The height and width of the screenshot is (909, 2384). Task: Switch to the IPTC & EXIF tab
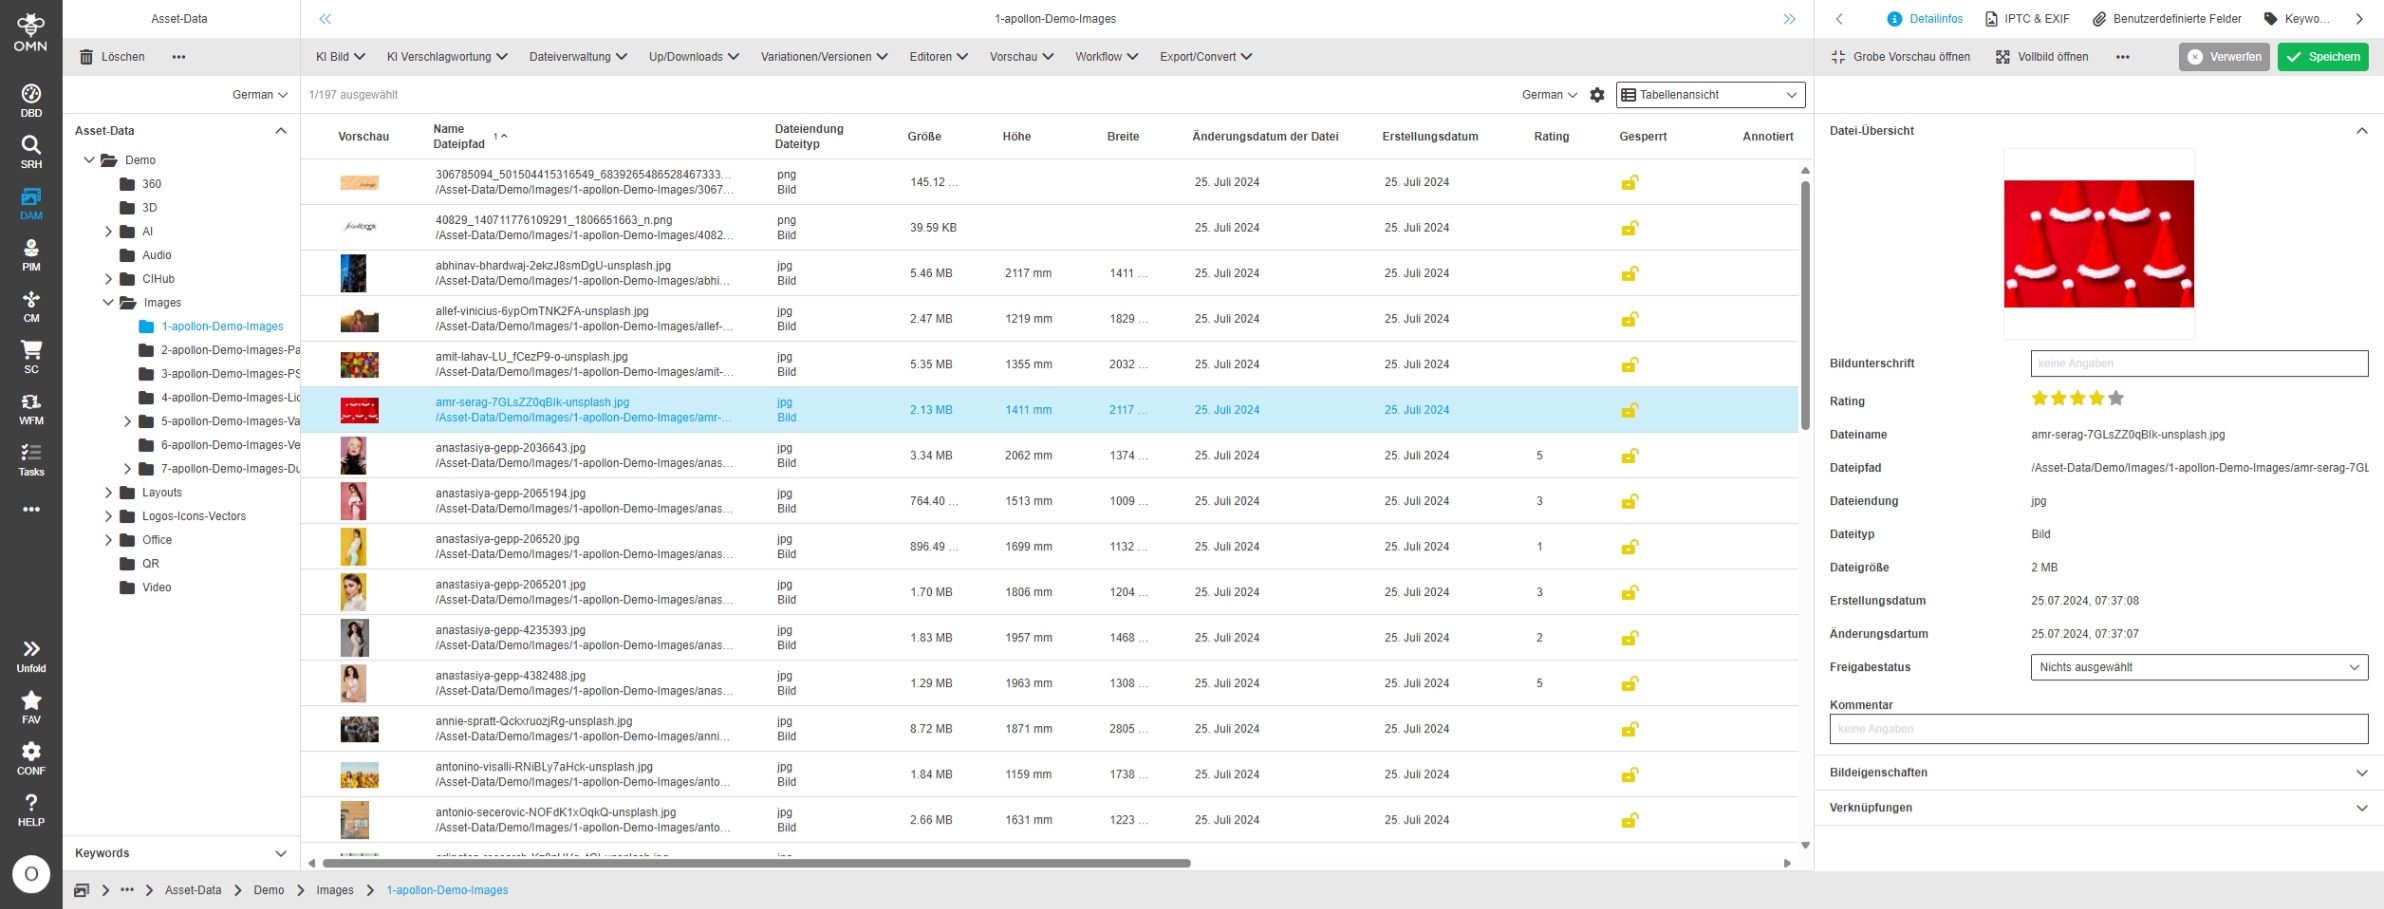pyautogui.click(x=2027, y=19)
